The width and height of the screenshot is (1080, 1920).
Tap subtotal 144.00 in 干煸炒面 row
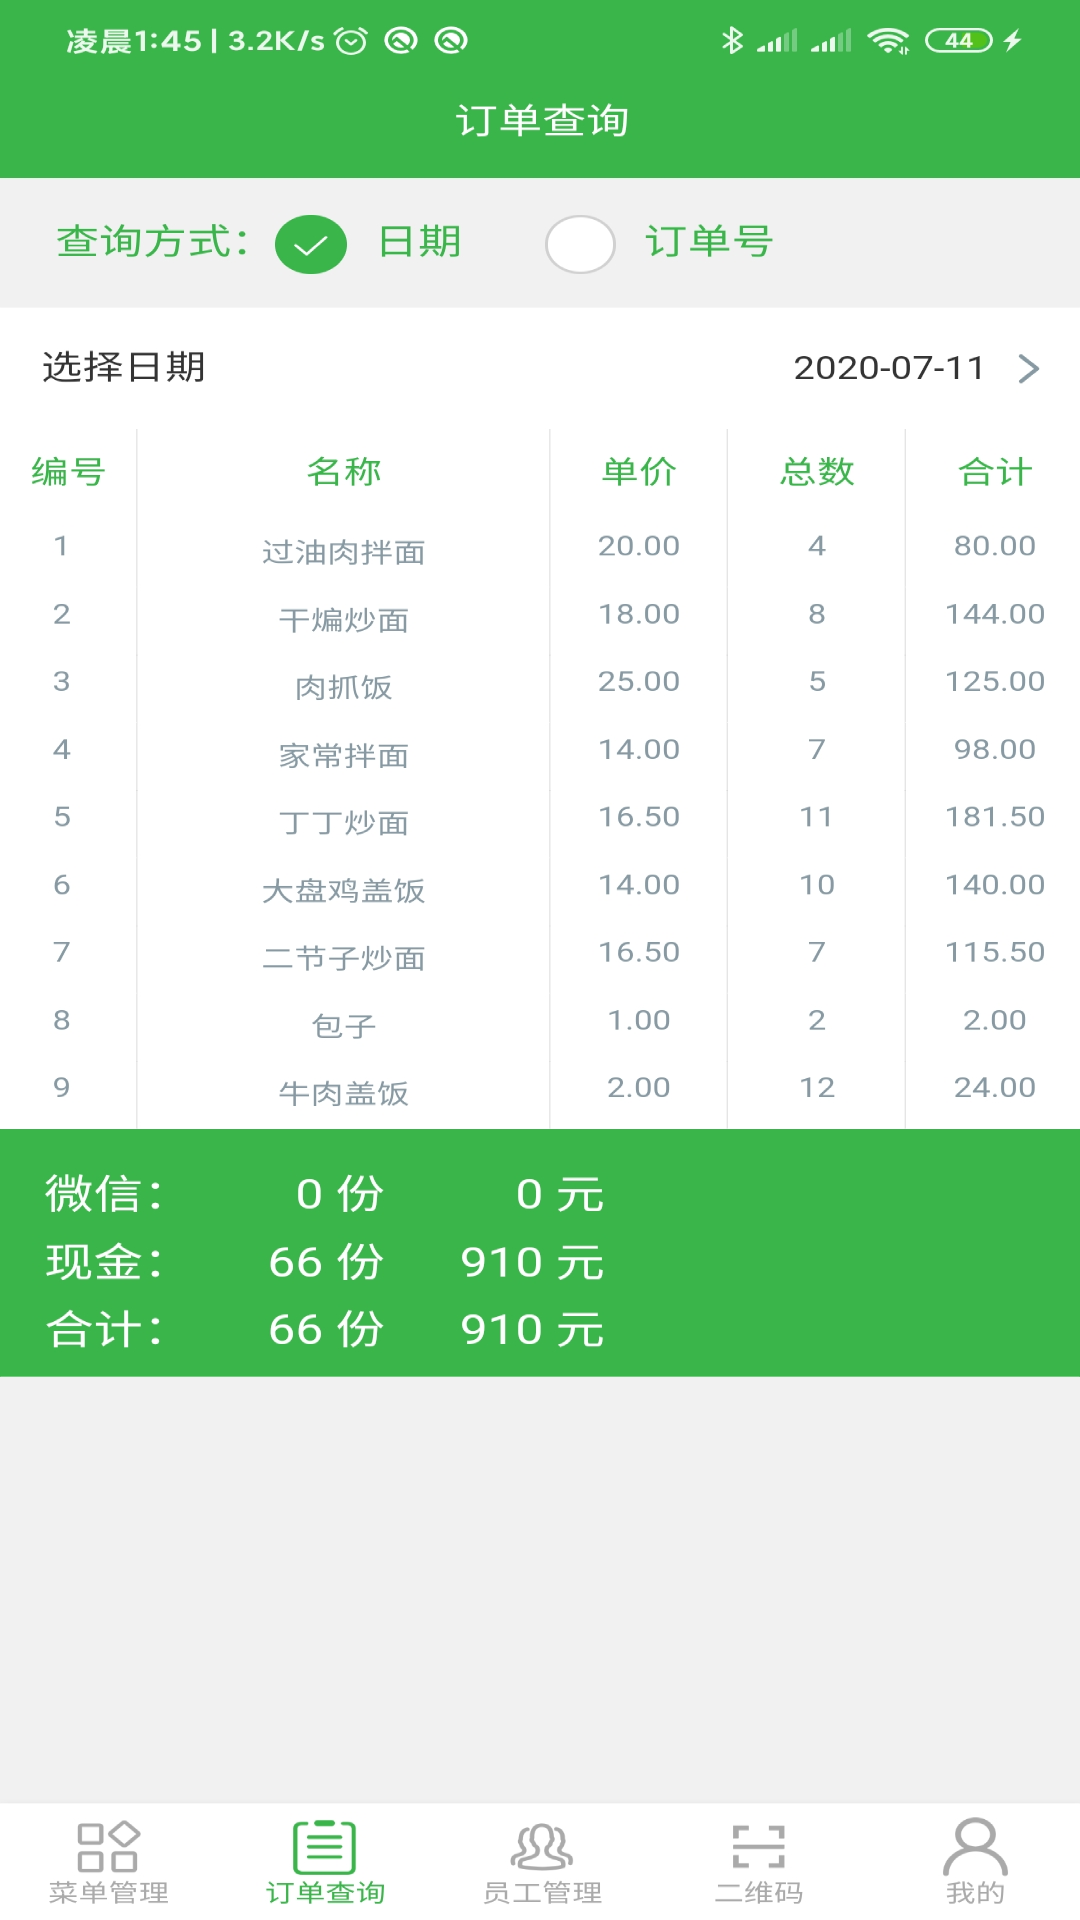(x=994, y=614)
